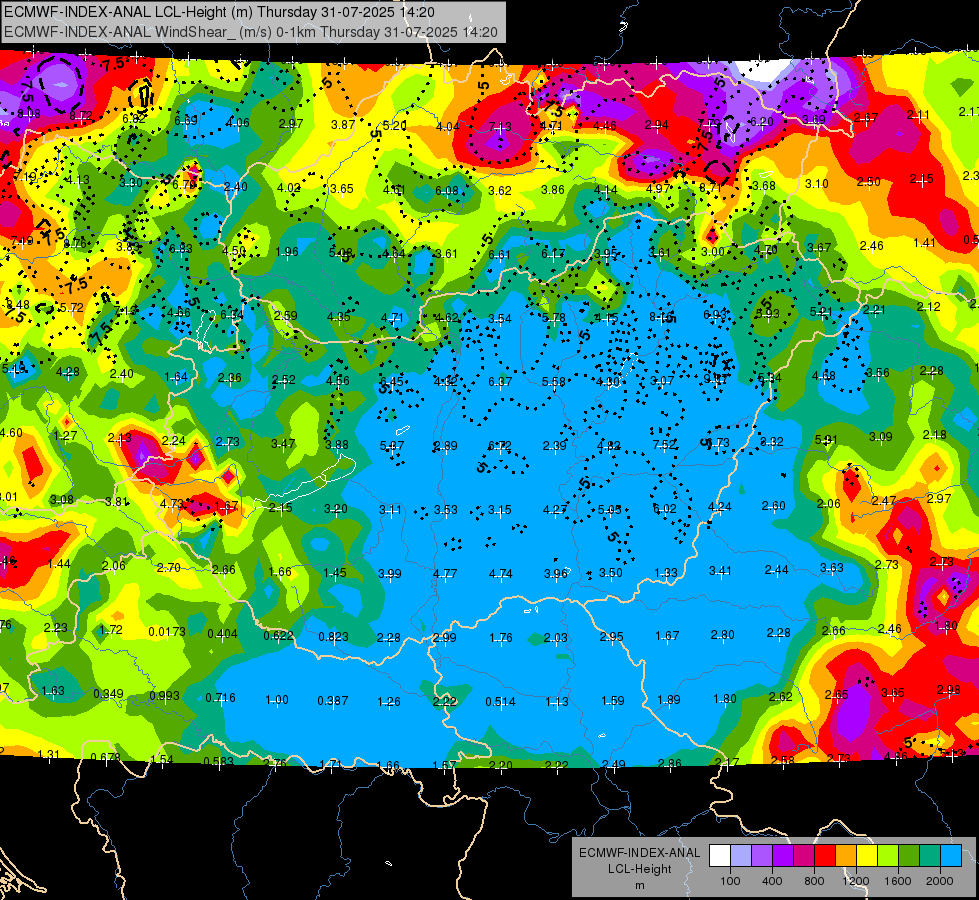Click the wind shear value 4.77
This screenshot has height=900, width=979.
click(x=445, y=573)
